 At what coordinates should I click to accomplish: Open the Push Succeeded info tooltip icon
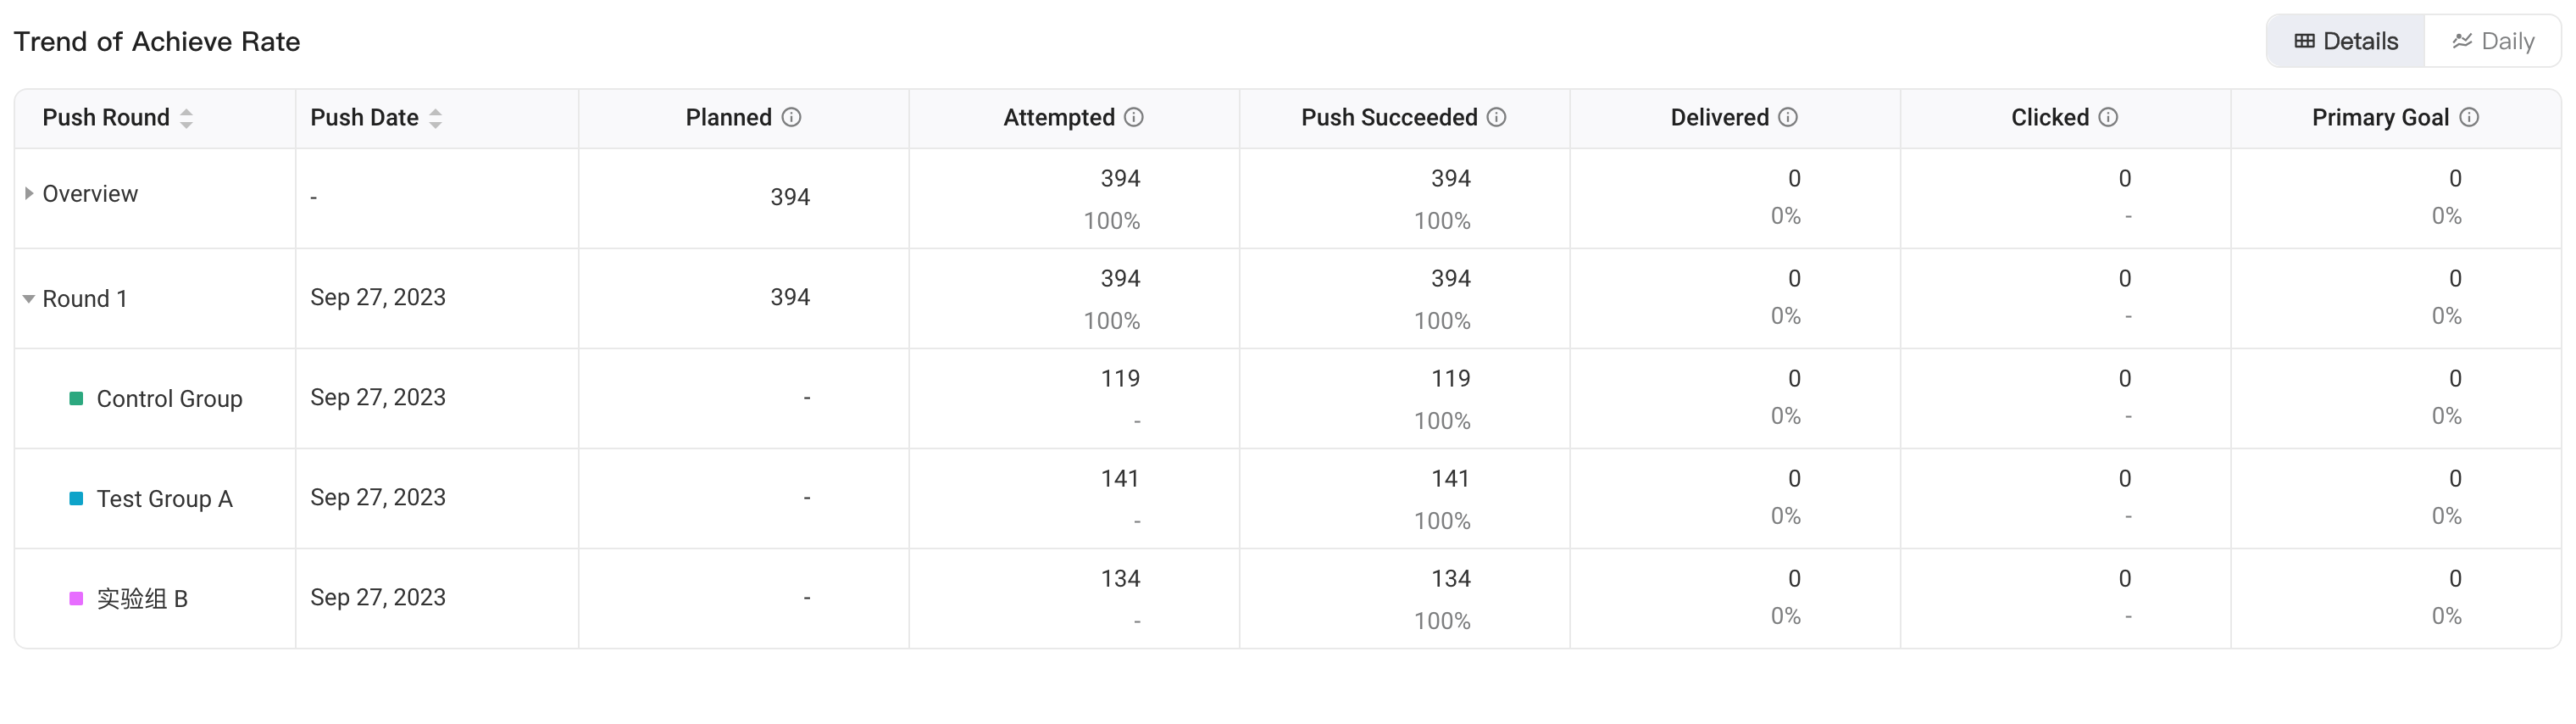(1496, 117)
